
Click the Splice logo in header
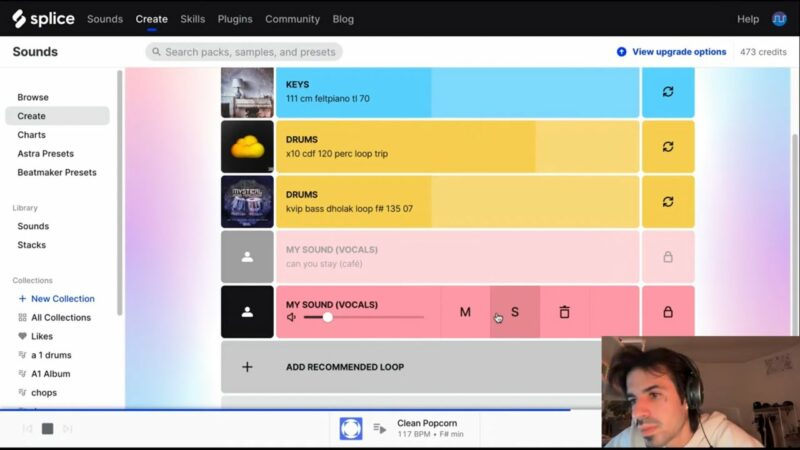click(x=44, y=18)
